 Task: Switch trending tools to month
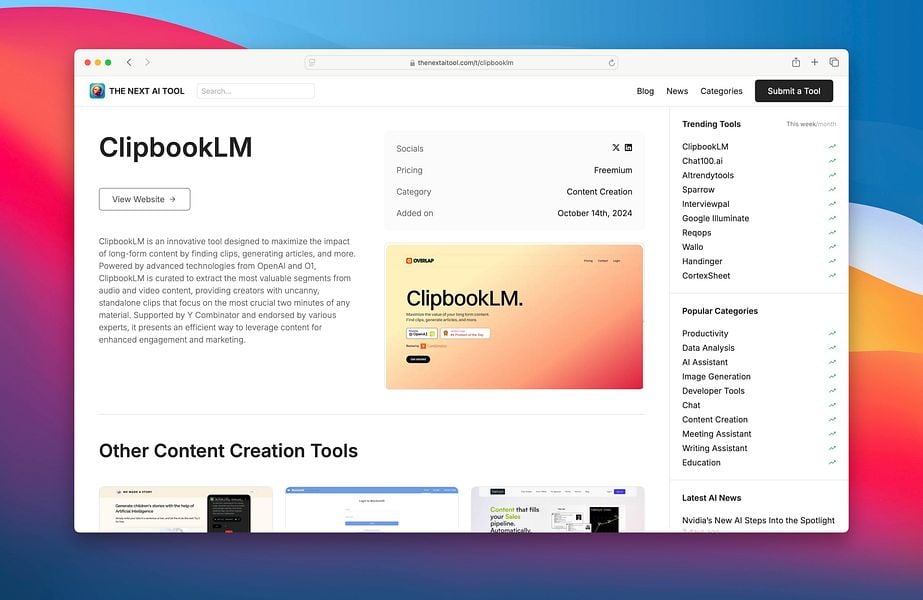(827, 124)
